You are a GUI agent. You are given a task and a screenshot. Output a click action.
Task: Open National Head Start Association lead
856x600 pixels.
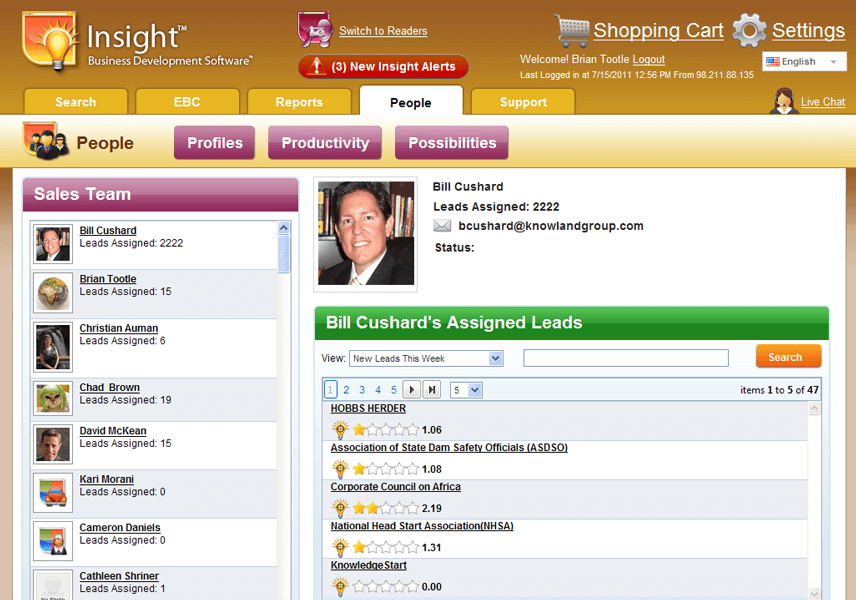coord(422,526)
